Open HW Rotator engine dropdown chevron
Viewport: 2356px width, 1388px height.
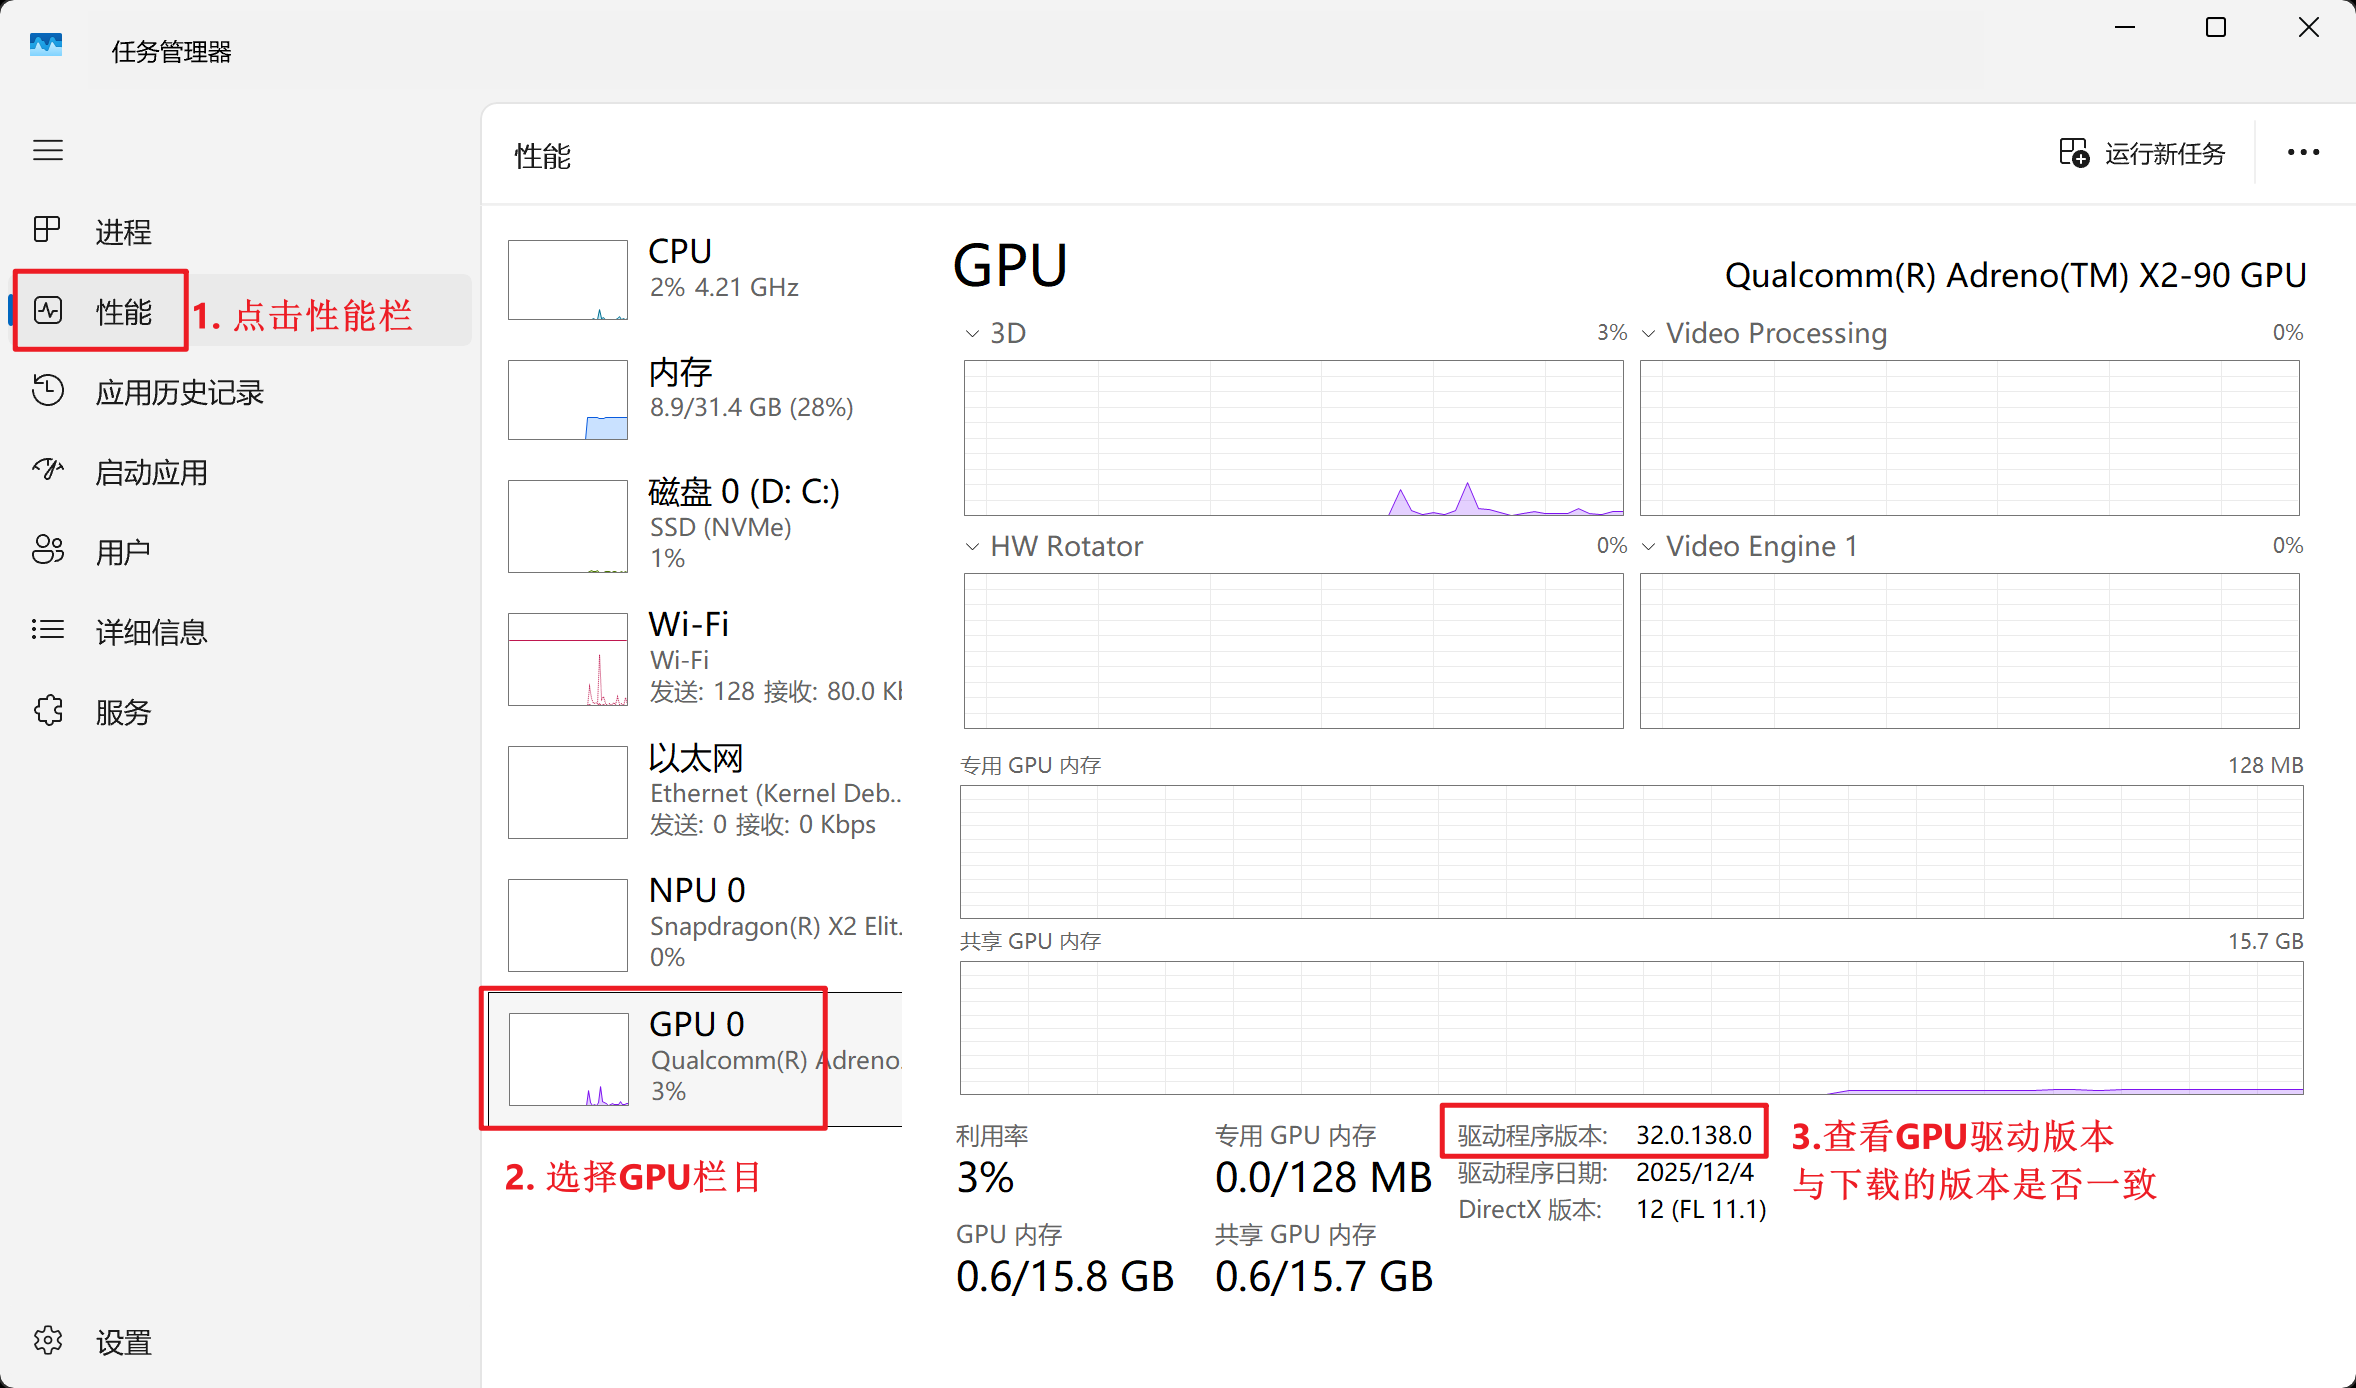[972, 547]
